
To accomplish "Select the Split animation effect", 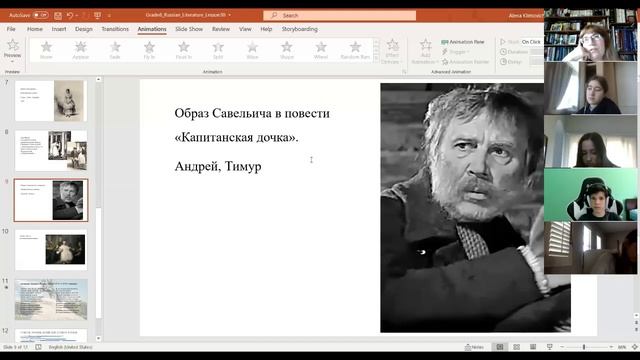I will pos(218,50).
